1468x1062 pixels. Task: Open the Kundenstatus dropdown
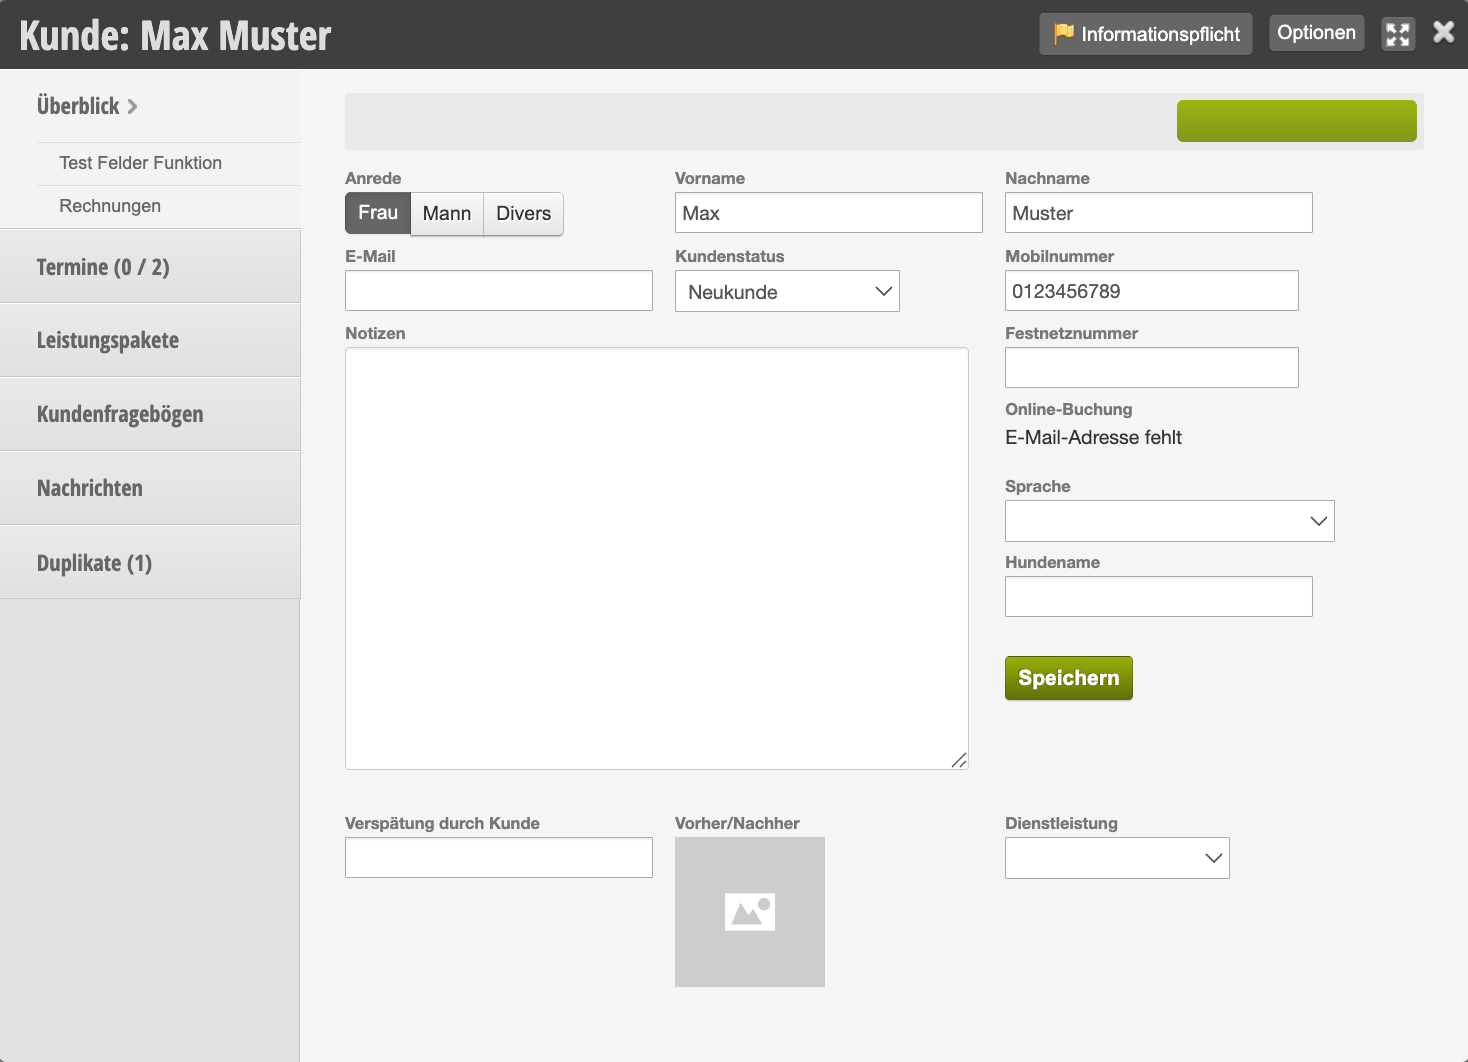pos(787,291)
